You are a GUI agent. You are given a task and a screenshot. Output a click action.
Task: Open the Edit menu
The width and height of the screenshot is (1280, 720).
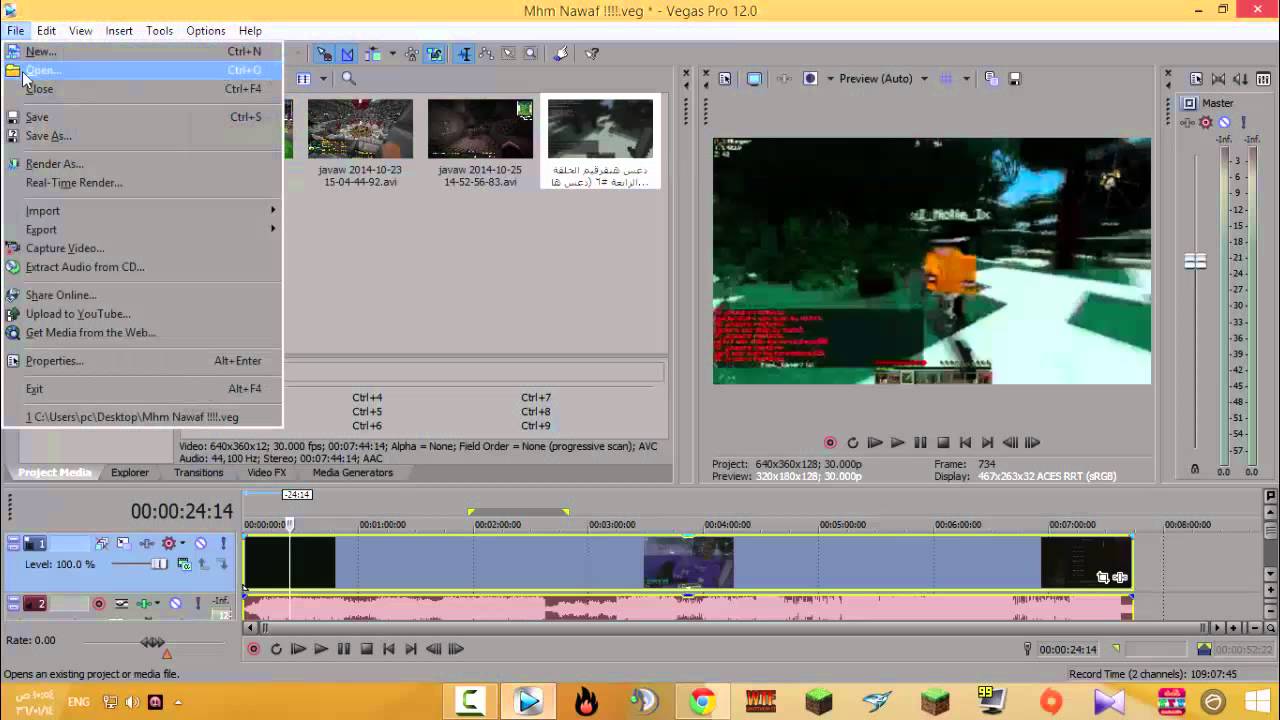(x=46, y=31)
